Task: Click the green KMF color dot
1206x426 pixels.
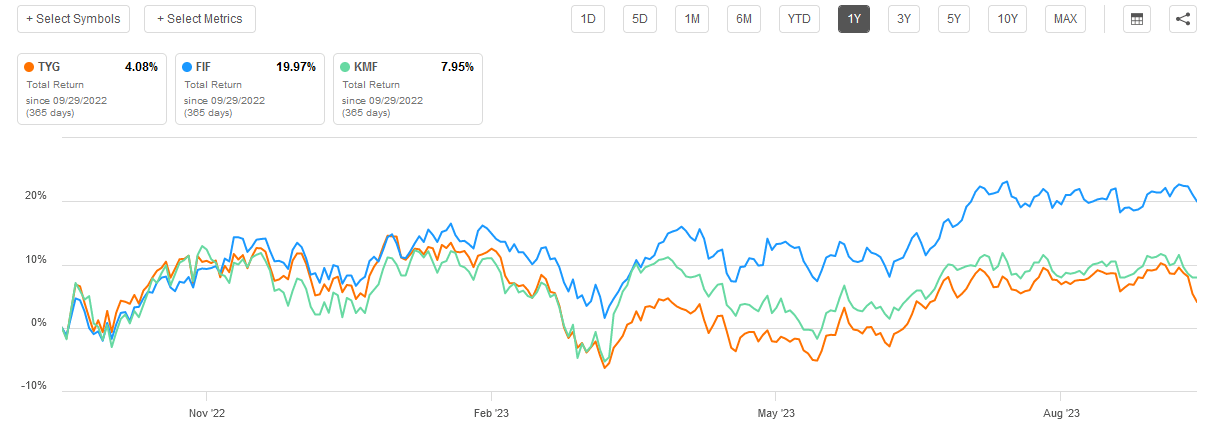Action: 344,67
